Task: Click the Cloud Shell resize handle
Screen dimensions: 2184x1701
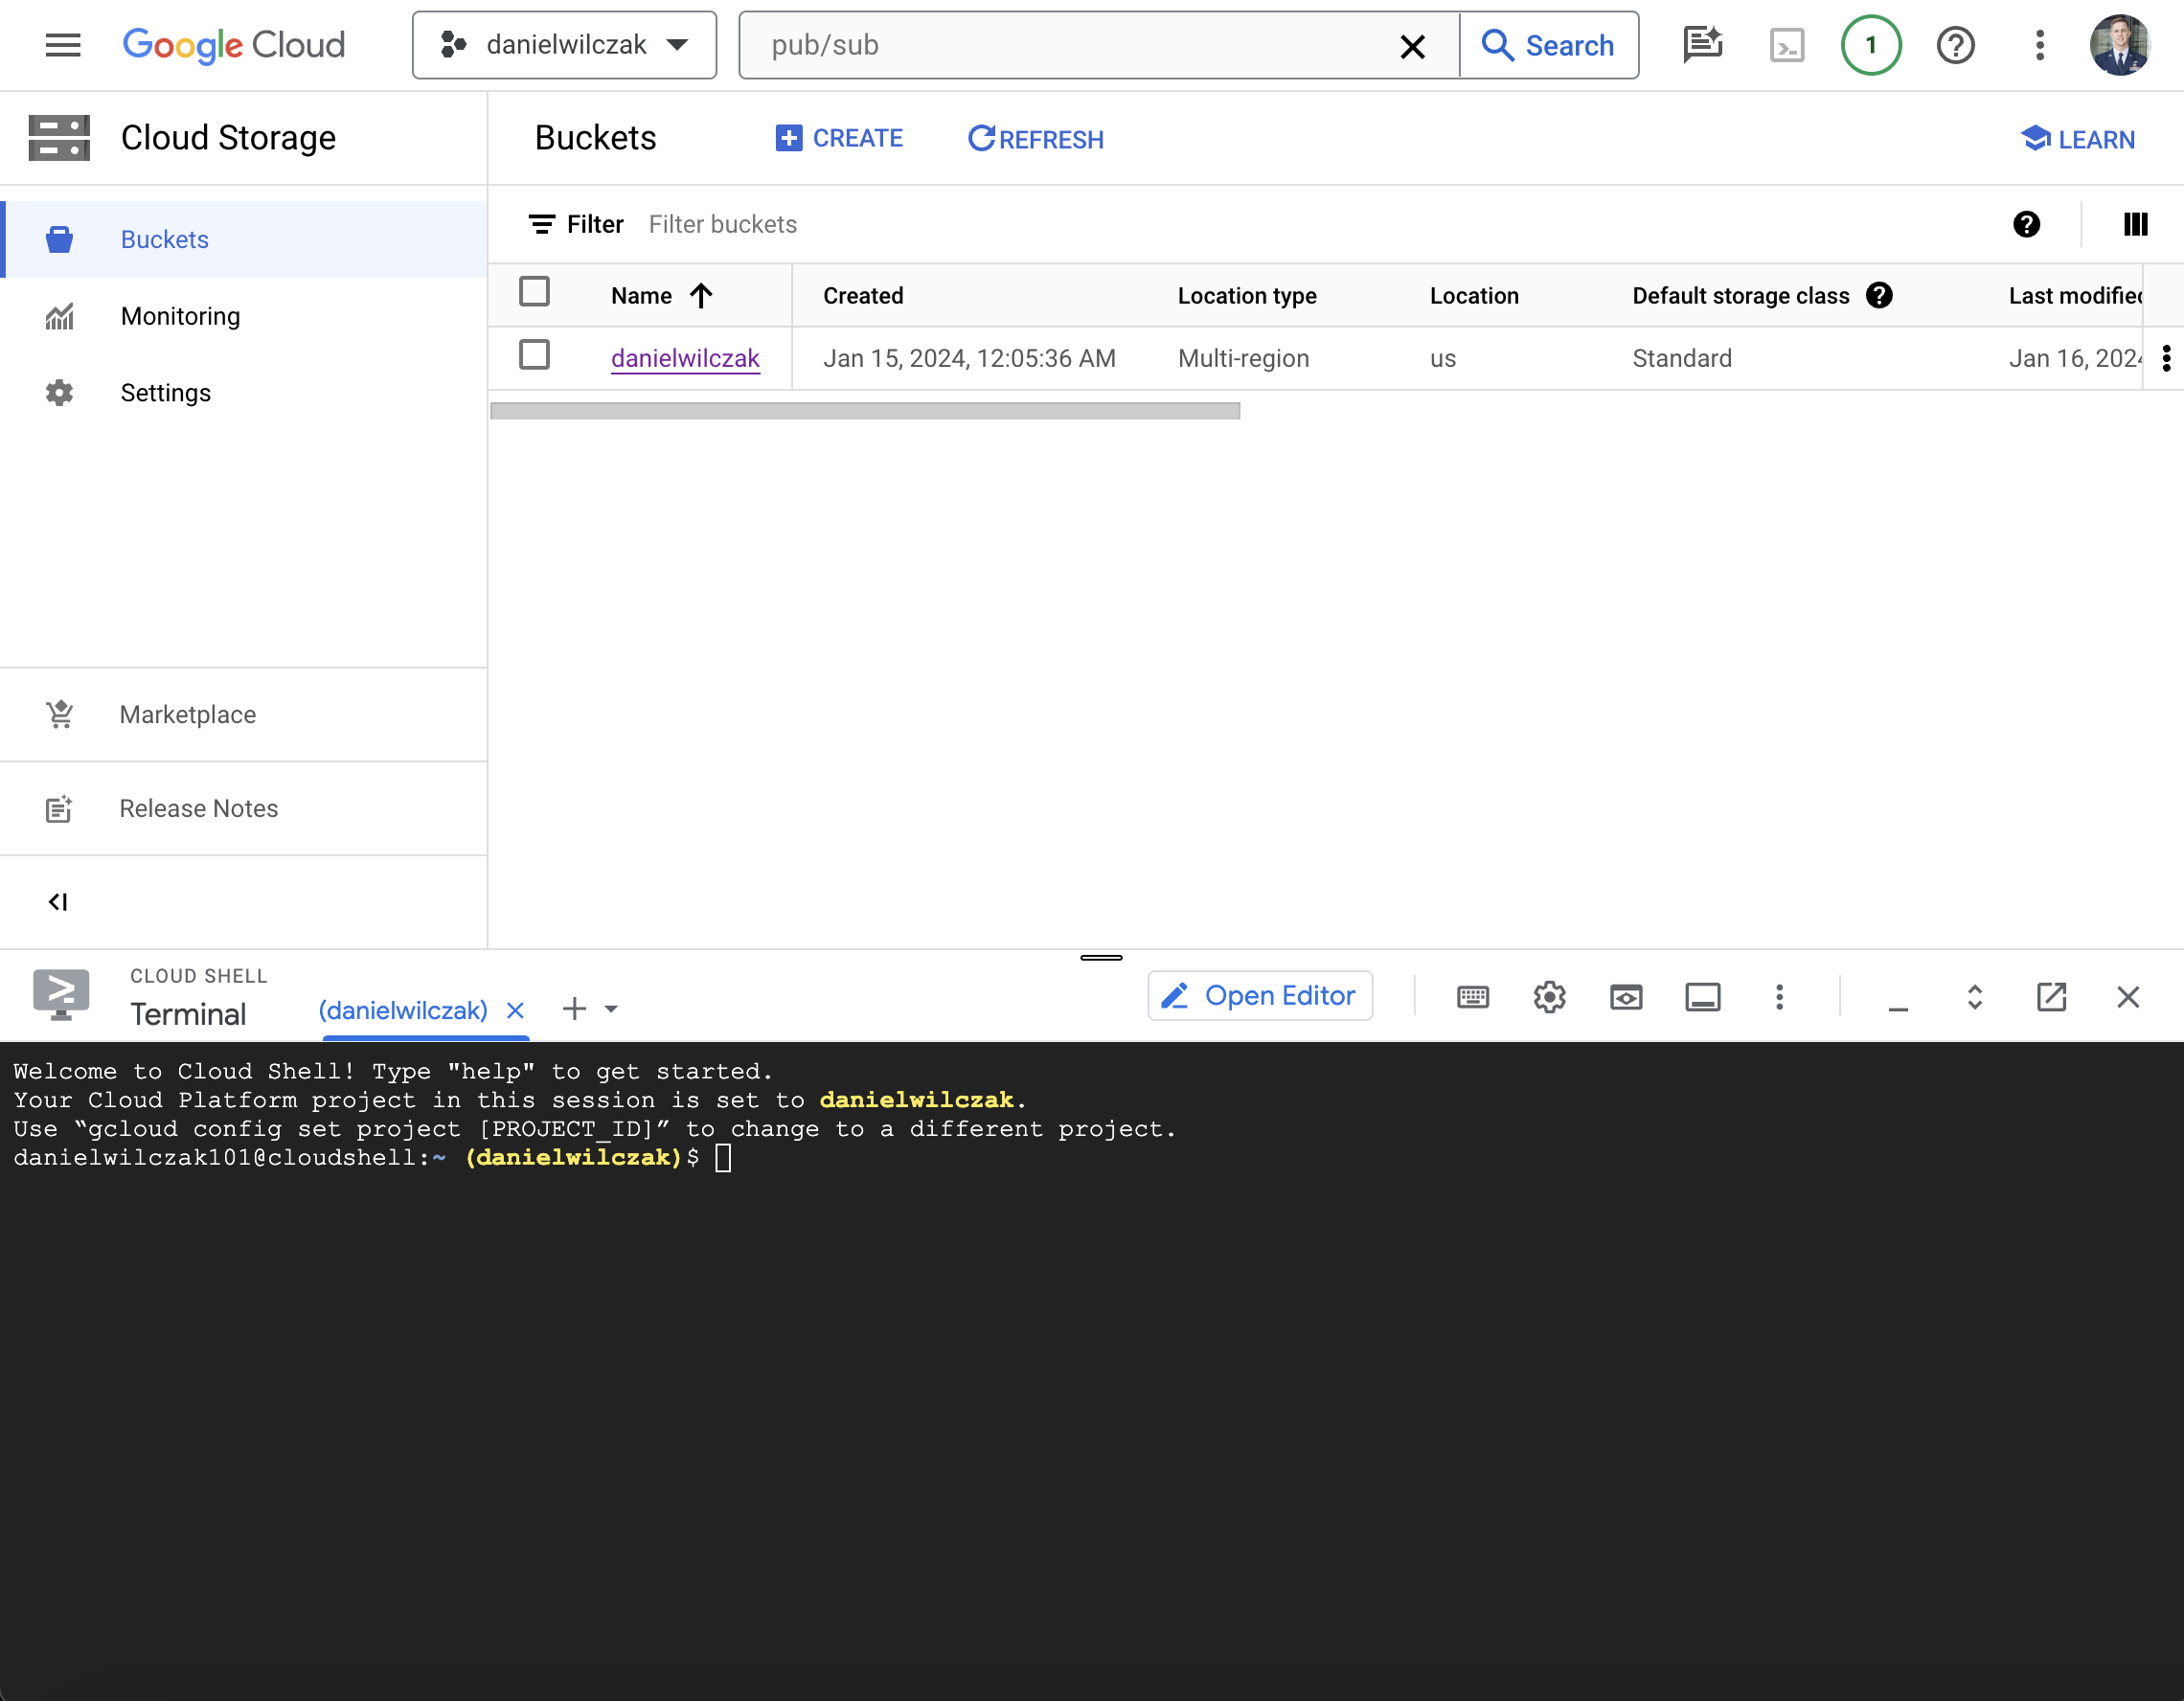Action: (x=1101, y=958)
